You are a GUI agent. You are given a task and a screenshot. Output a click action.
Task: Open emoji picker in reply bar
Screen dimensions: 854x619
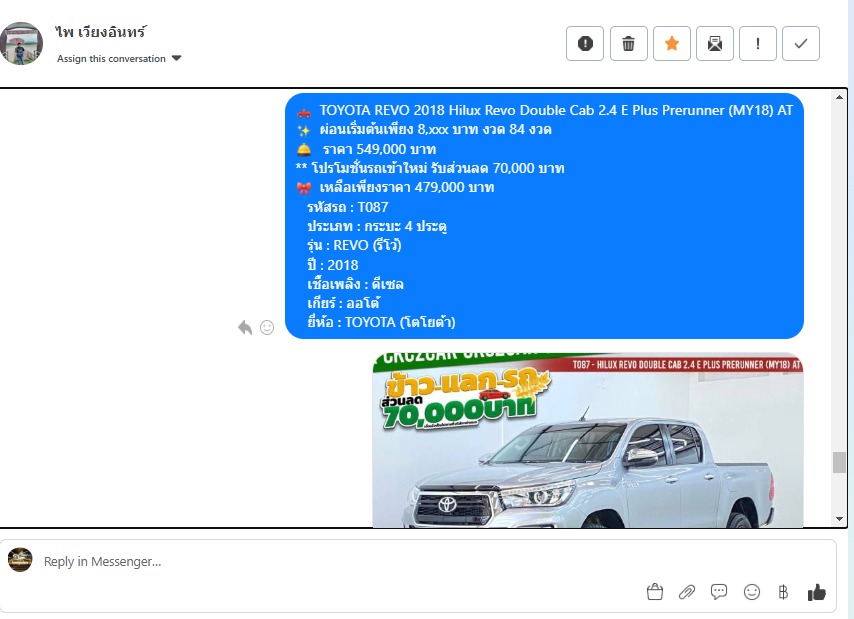click(752, 592)
